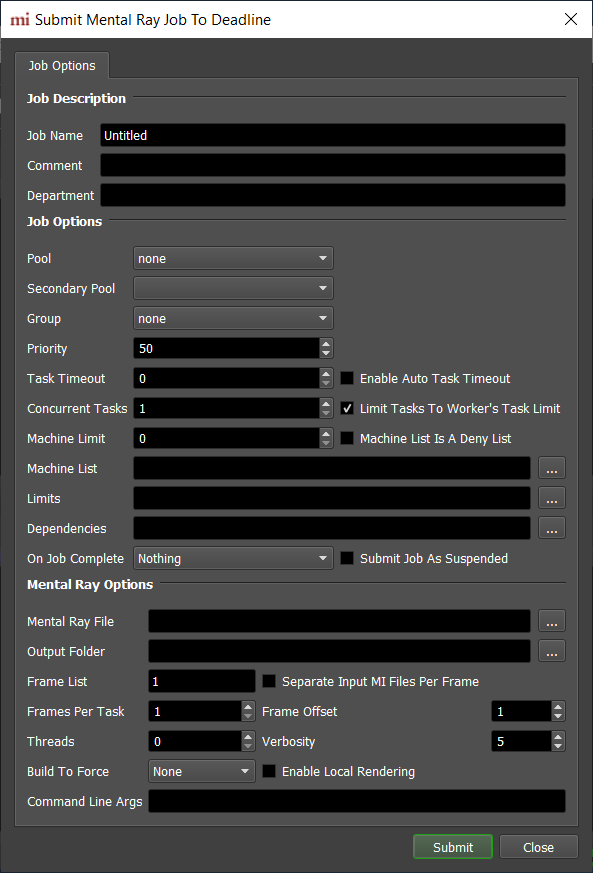Decrease Verbosity with the down arrow

click(558, 747)
